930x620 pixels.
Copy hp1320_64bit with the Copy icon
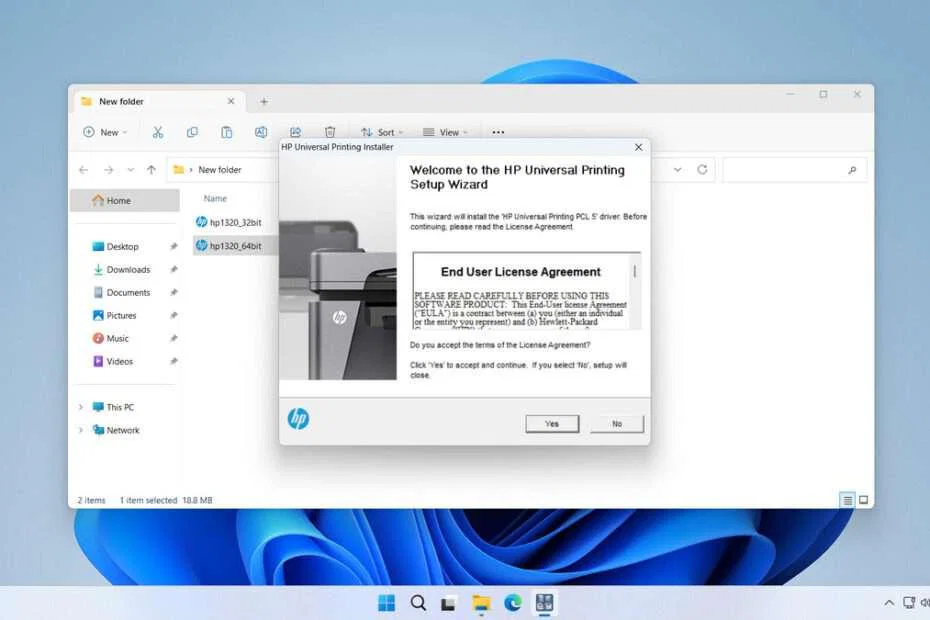192,132
